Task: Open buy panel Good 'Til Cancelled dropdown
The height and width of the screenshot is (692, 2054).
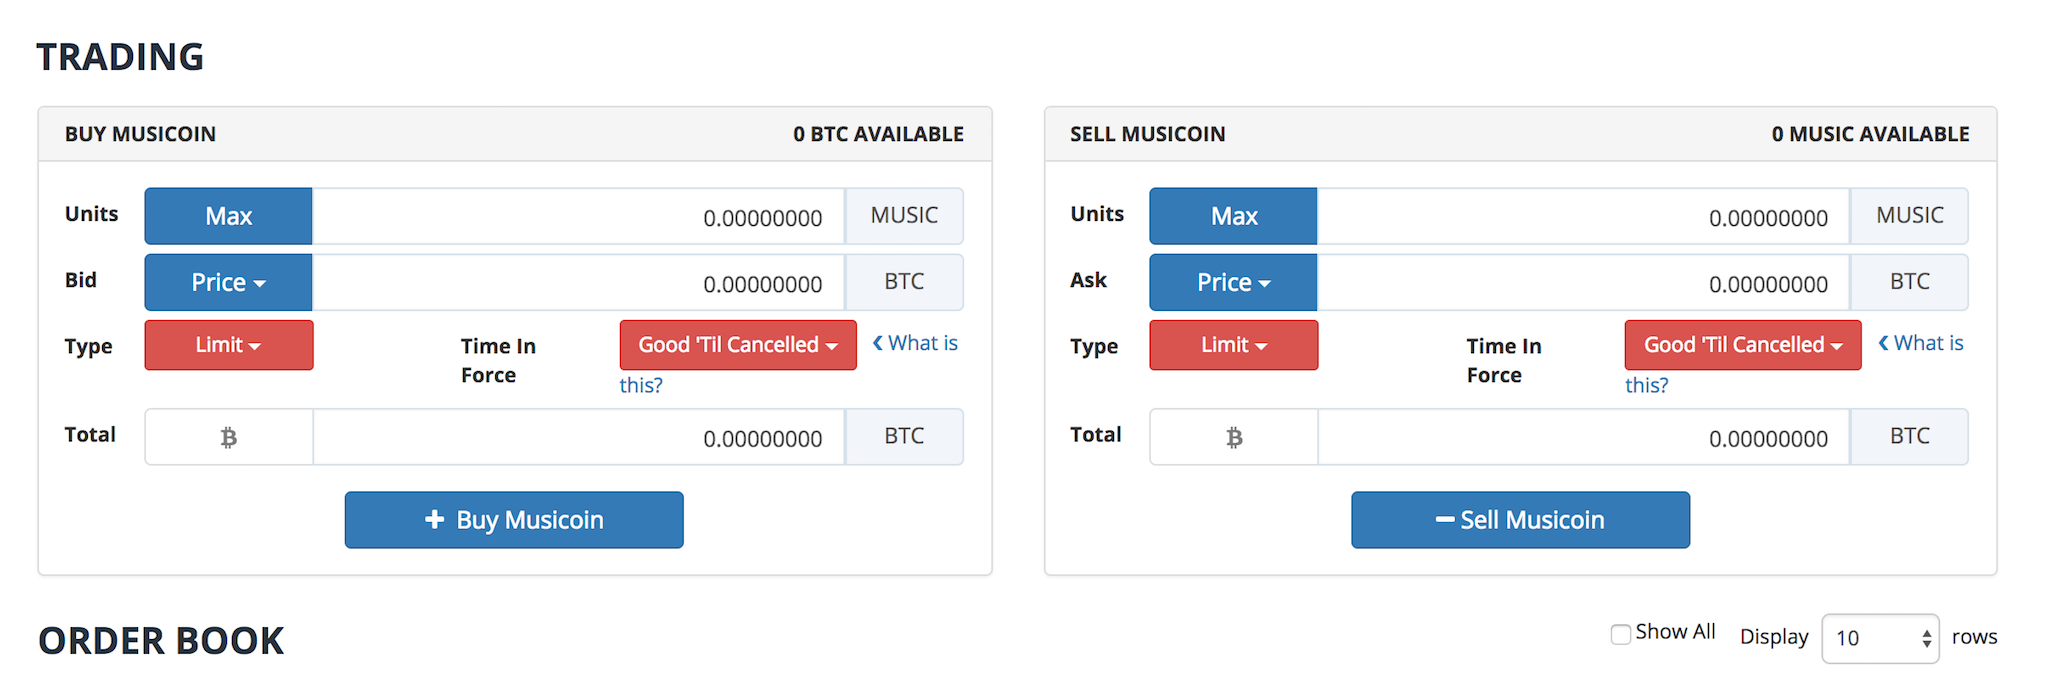Action: click(x=738, y=345)
